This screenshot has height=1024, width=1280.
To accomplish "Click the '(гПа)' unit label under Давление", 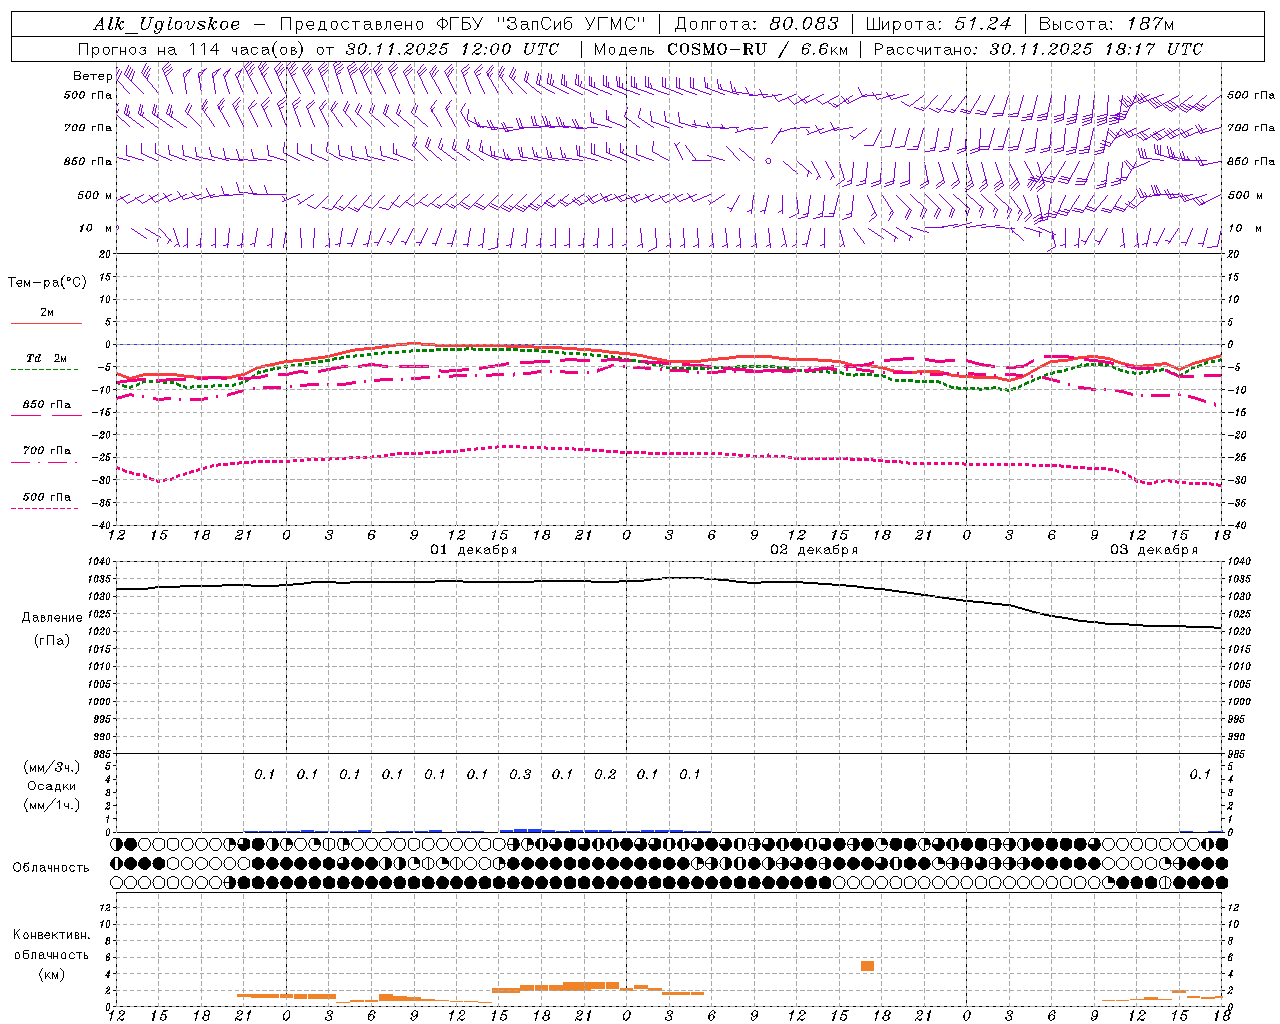I will pyautogui.click(x=52, y=641).
